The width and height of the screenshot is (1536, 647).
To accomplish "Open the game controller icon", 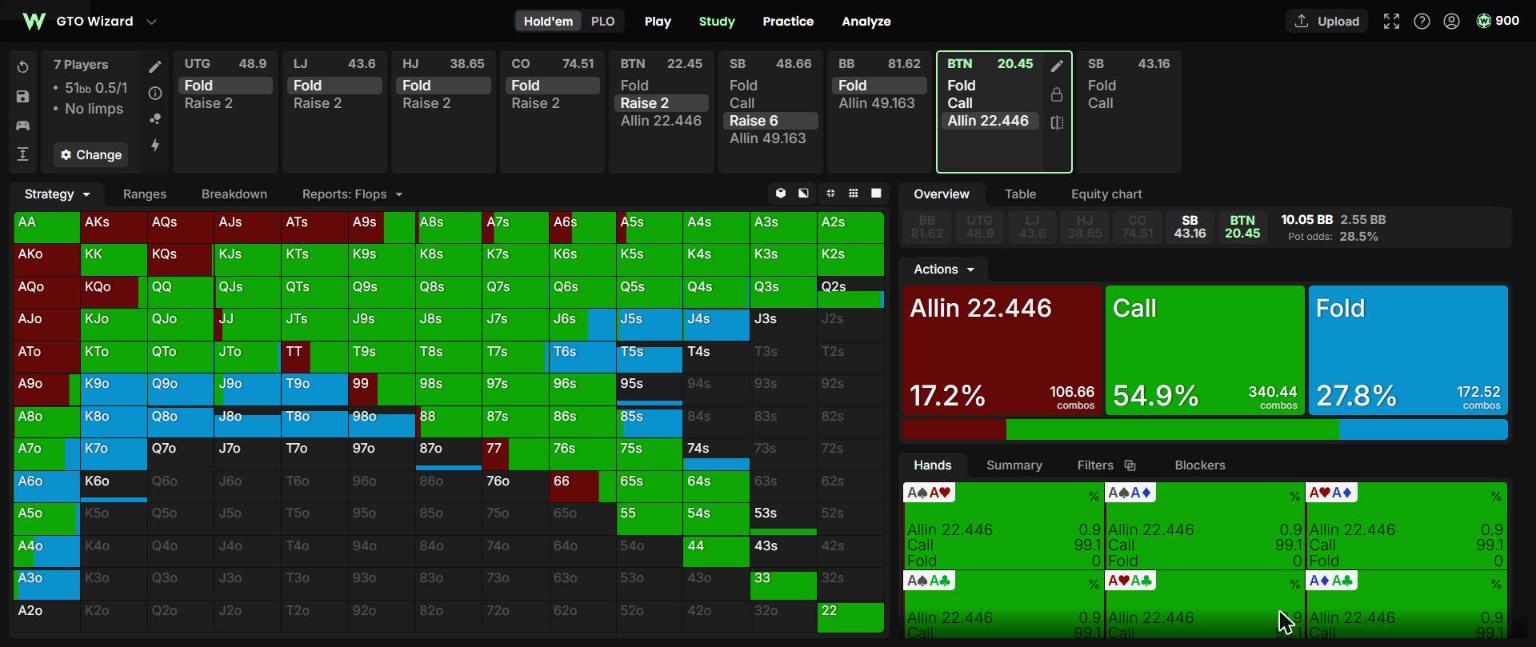I will coord(23,125).
